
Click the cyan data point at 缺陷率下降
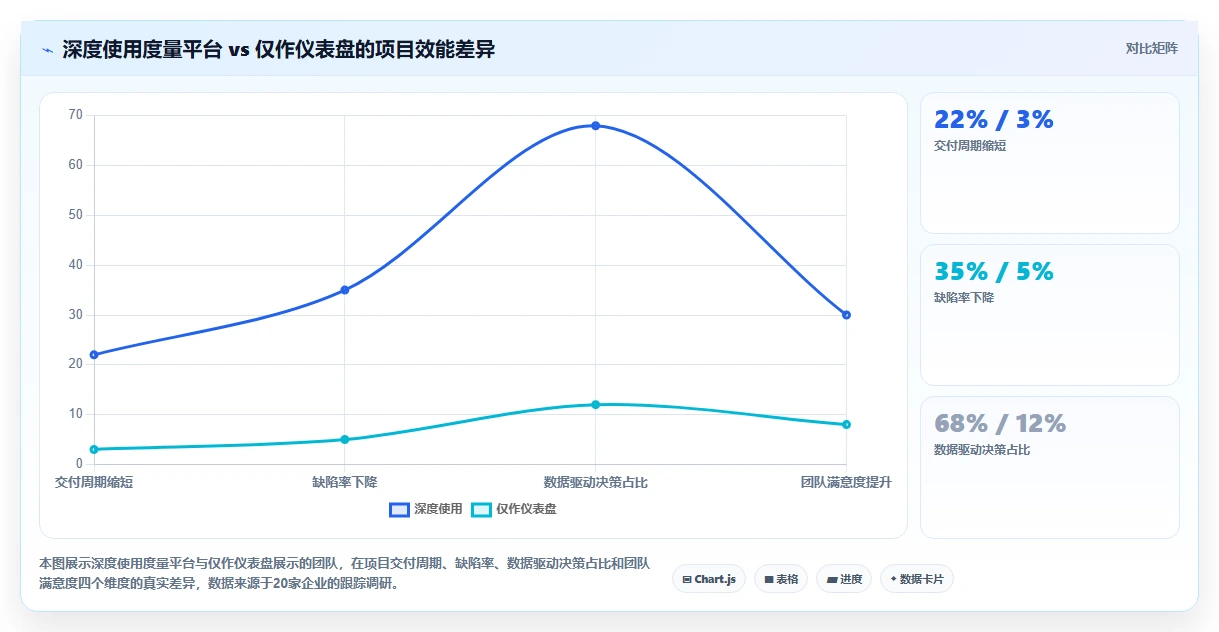[x=344, y=439]
